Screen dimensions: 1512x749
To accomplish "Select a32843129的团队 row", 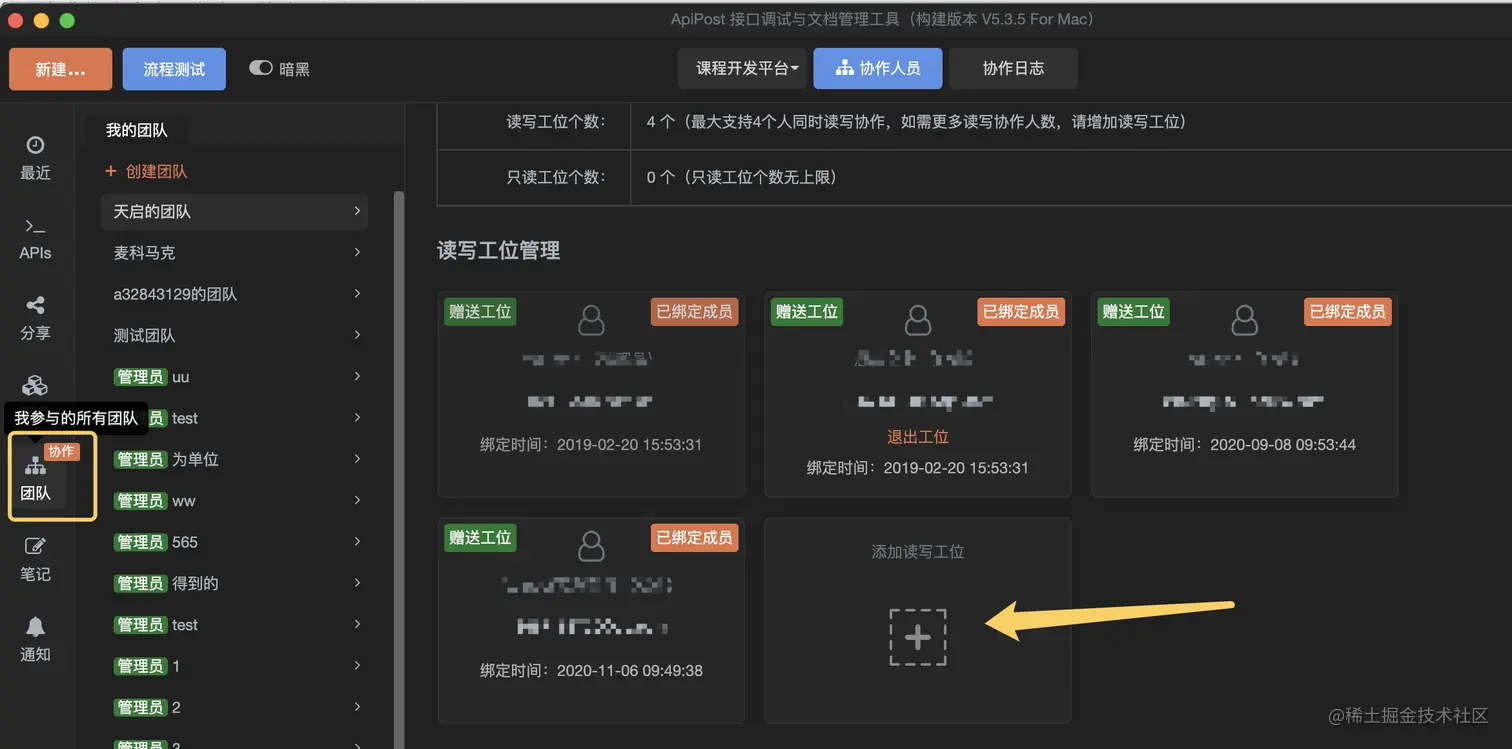I will pyautogui.click(x=234, y=294).
